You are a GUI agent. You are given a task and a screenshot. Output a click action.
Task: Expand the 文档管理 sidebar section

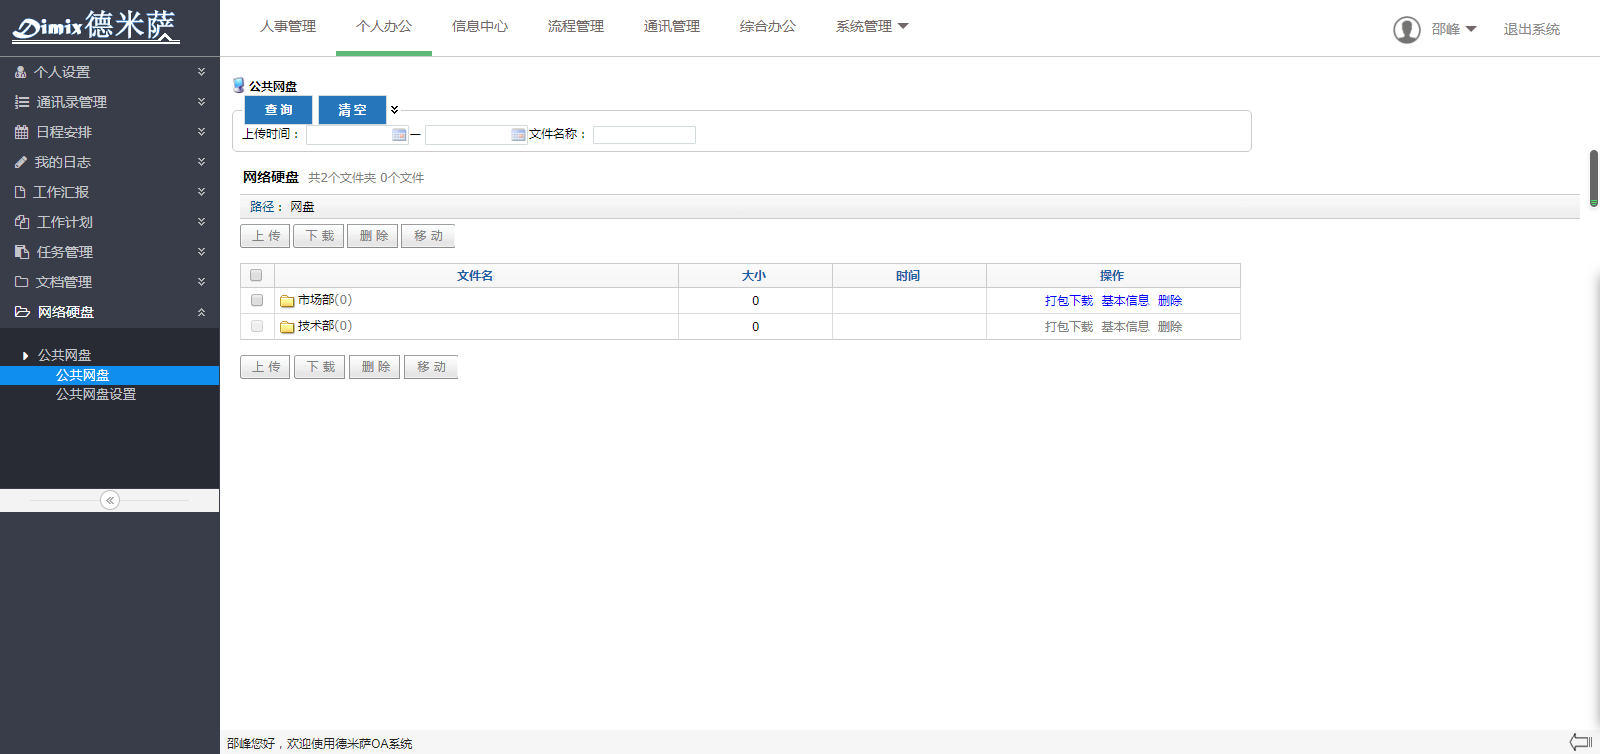pyautogui.click(x=201, y=282)
